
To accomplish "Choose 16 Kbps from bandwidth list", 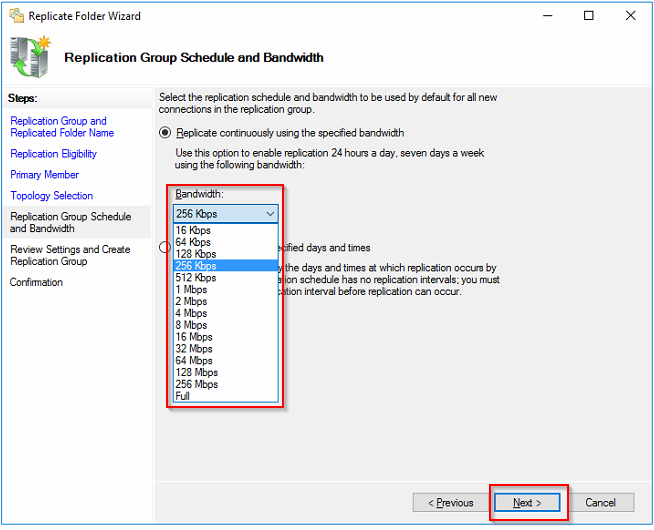I will pos(192,230).
